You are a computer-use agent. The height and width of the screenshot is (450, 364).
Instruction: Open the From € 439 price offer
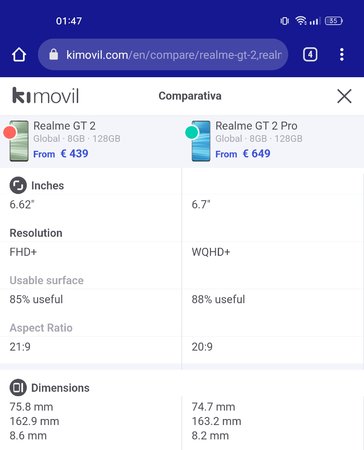coord(61,154)
